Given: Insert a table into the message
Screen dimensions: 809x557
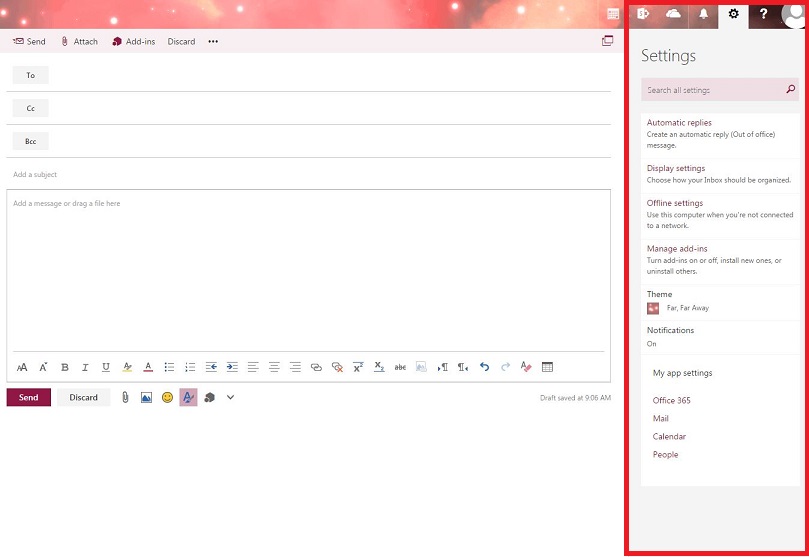Looking at the screenshot, I should click(547, 367).
